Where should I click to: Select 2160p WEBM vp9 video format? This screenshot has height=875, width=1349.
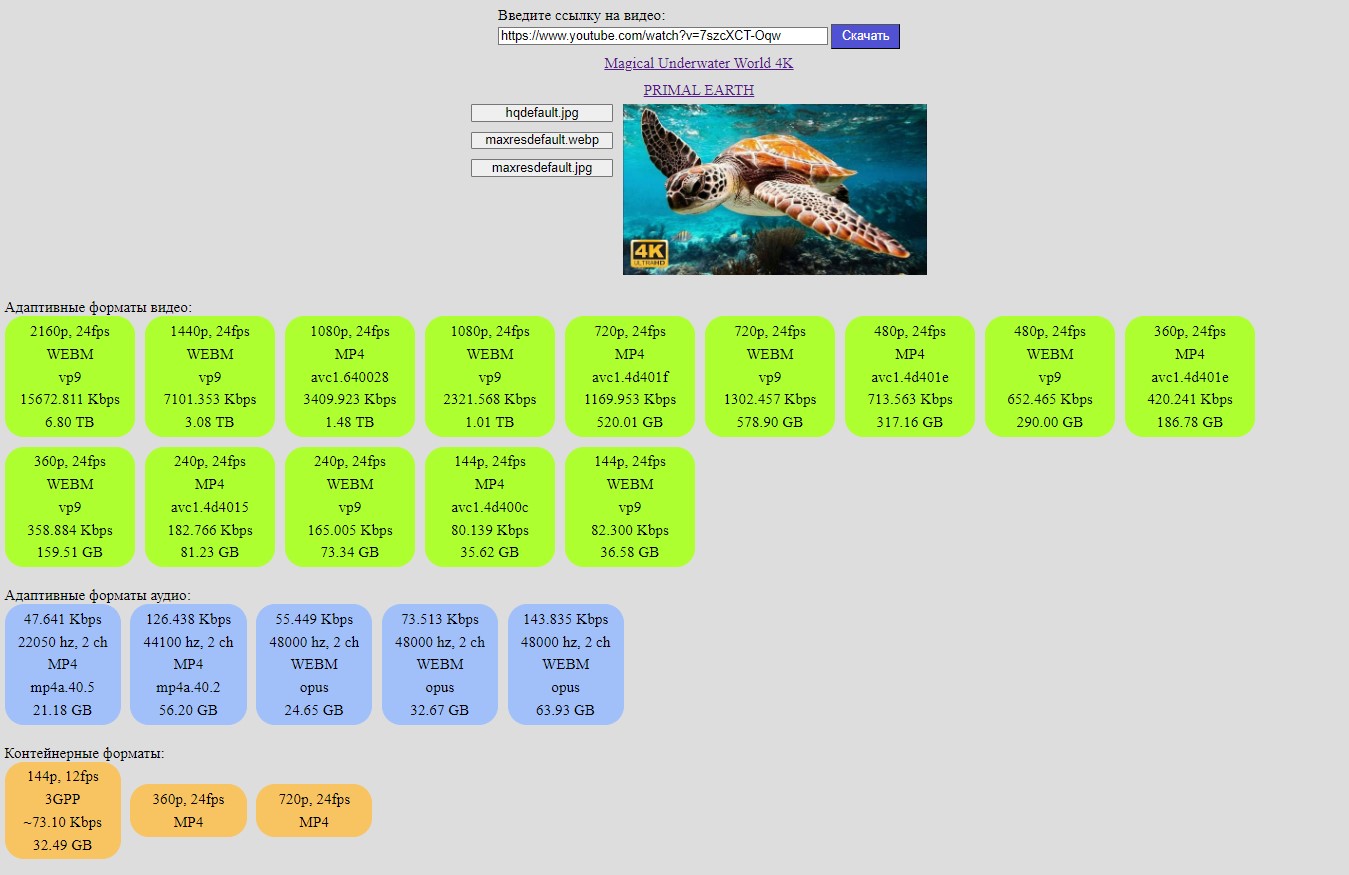[70, 377]
